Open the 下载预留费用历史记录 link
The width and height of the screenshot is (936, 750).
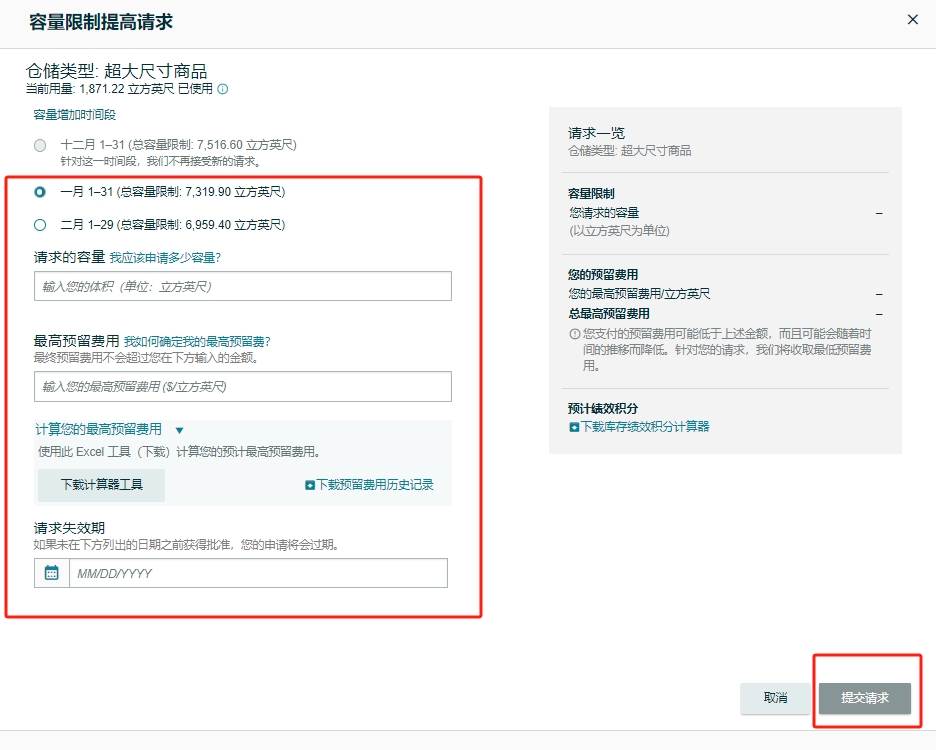[x=378, y=483]
